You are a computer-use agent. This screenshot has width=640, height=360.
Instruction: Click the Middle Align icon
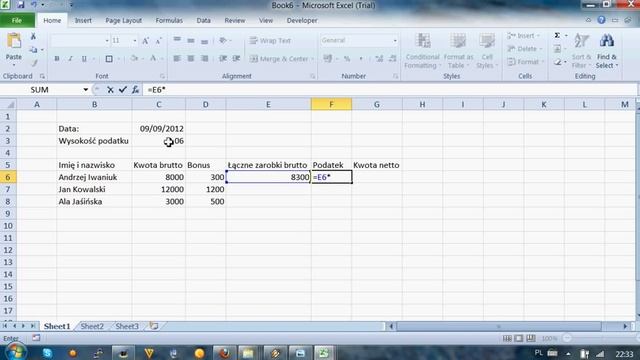(191, 40)
